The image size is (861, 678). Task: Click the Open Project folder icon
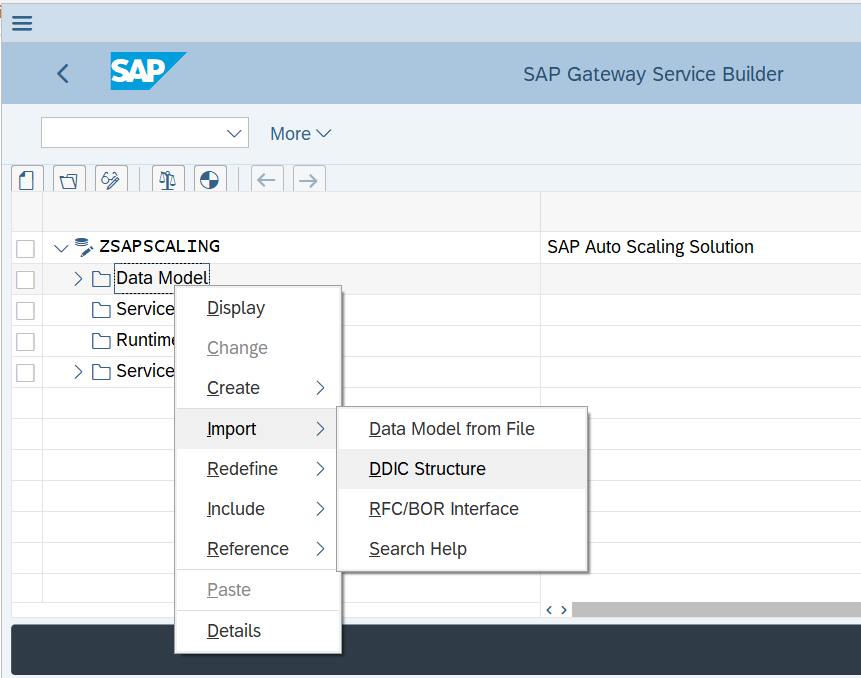[x=69, y=180]
